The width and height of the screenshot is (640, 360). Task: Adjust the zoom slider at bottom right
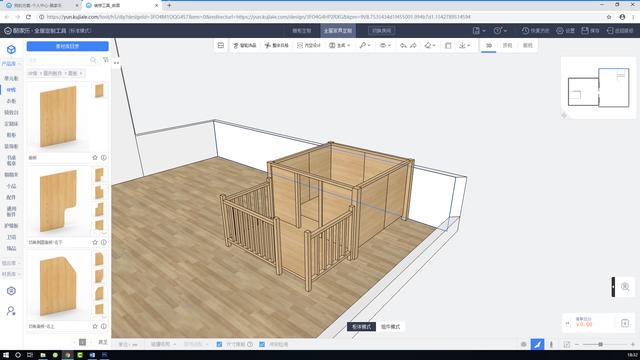pyautogui.click(x=600, y=344)
